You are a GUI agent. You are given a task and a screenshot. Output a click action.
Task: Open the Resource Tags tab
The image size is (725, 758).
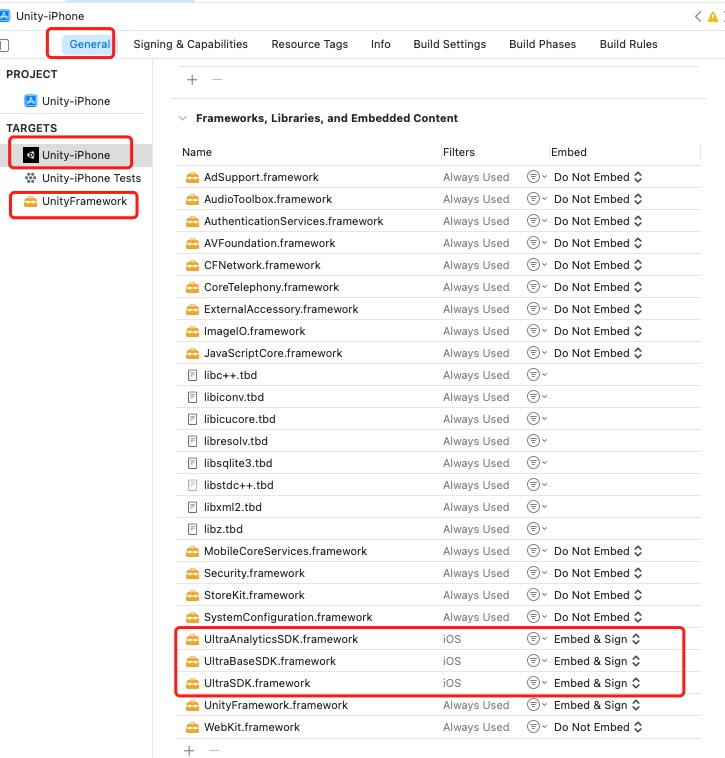(309, 44)
